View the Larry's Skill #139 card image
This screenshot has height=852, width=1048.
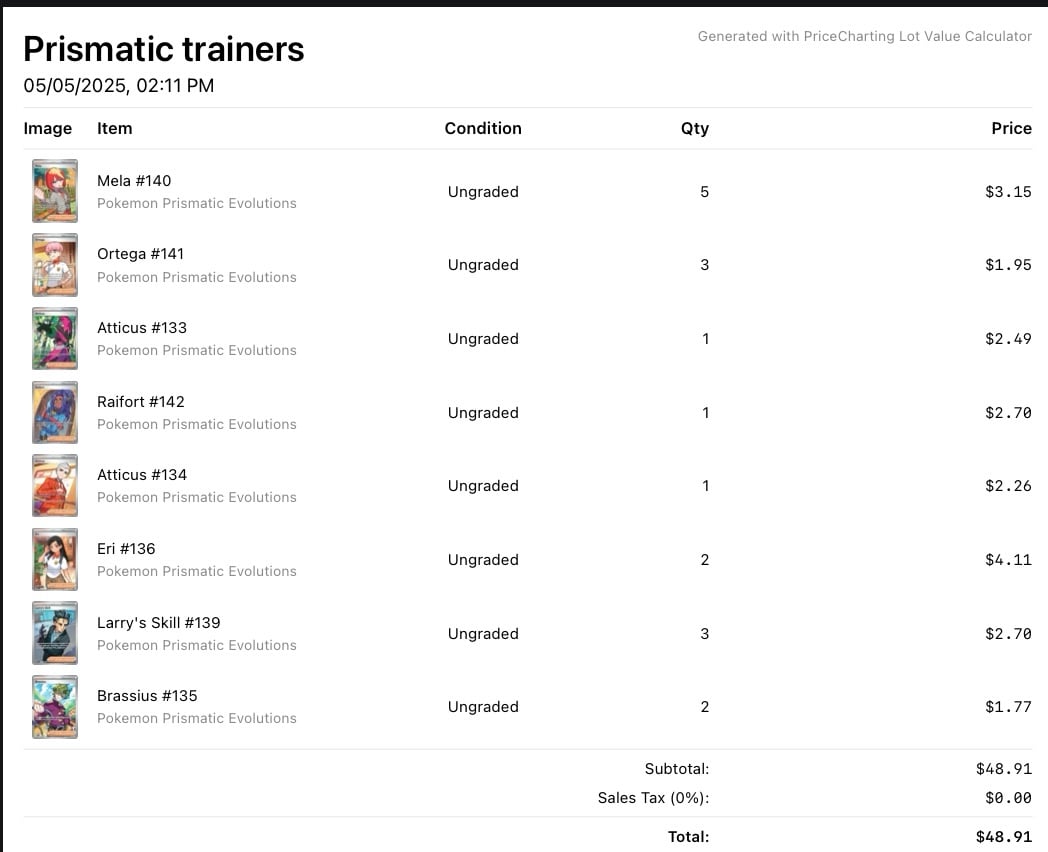click(x=55, y=633)
